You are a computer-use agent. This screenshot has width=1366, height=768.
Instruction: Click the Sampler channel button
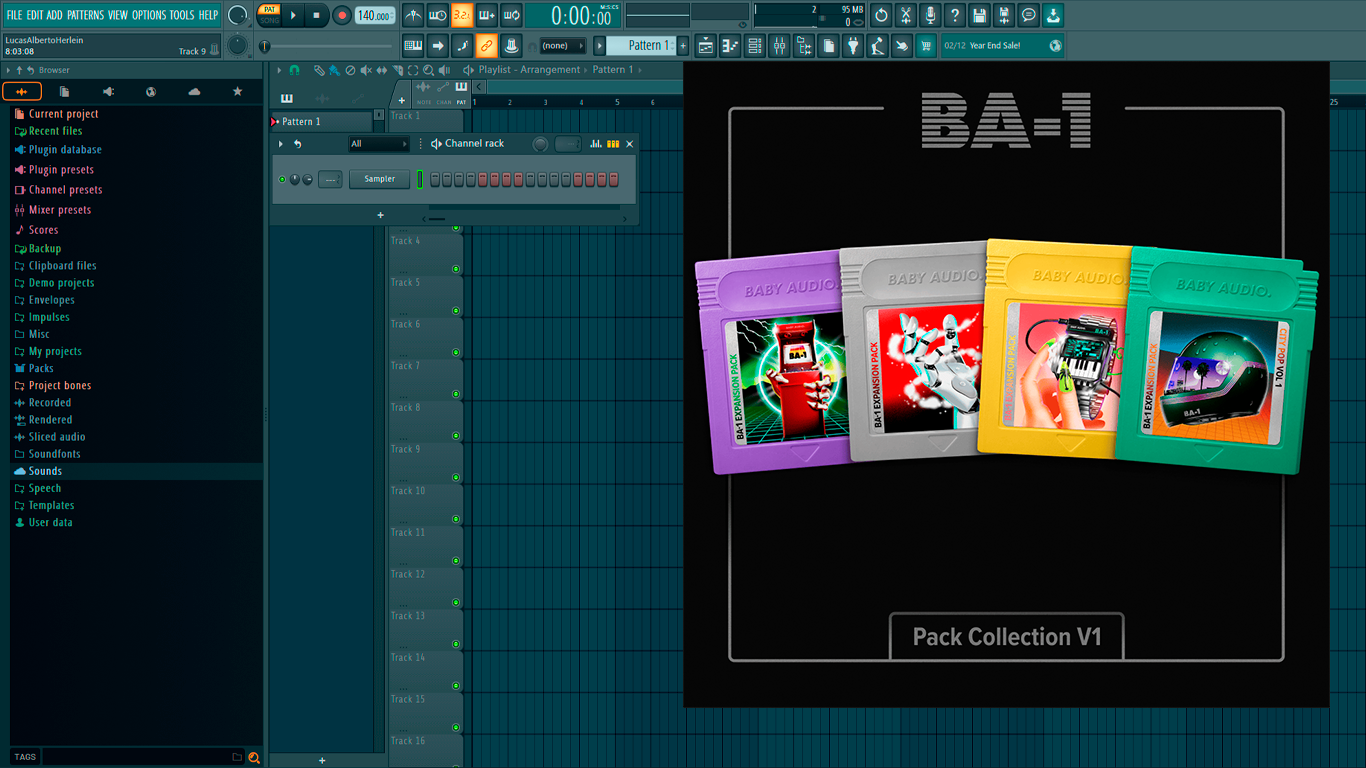[379, 179]
